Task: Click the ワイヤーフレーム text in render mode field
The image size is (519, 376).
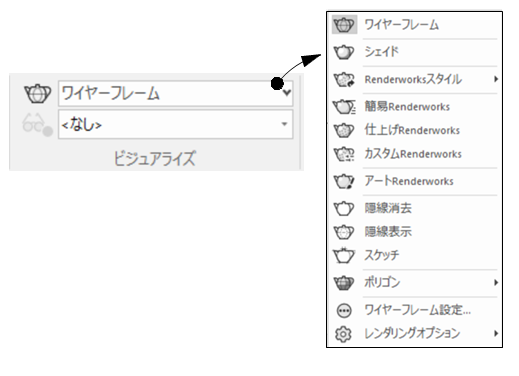Action: (x=111, y=93)
